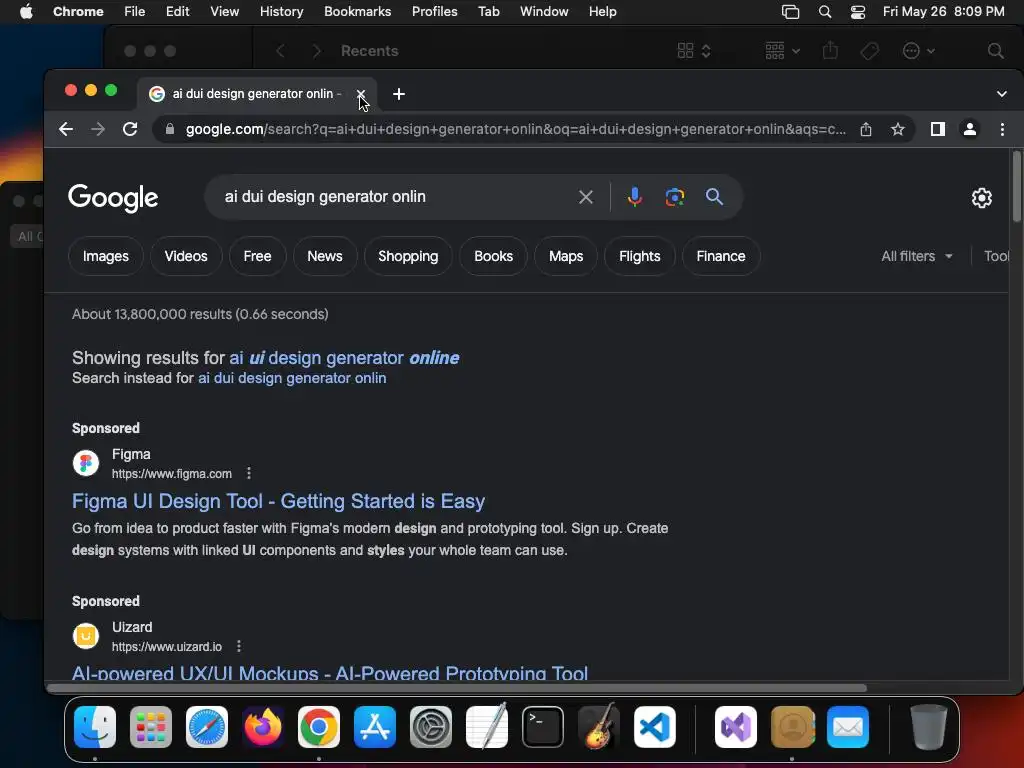The image size is (1024, 768).
Task: Open options for the Figma ad
Action: tap(249, 473)
